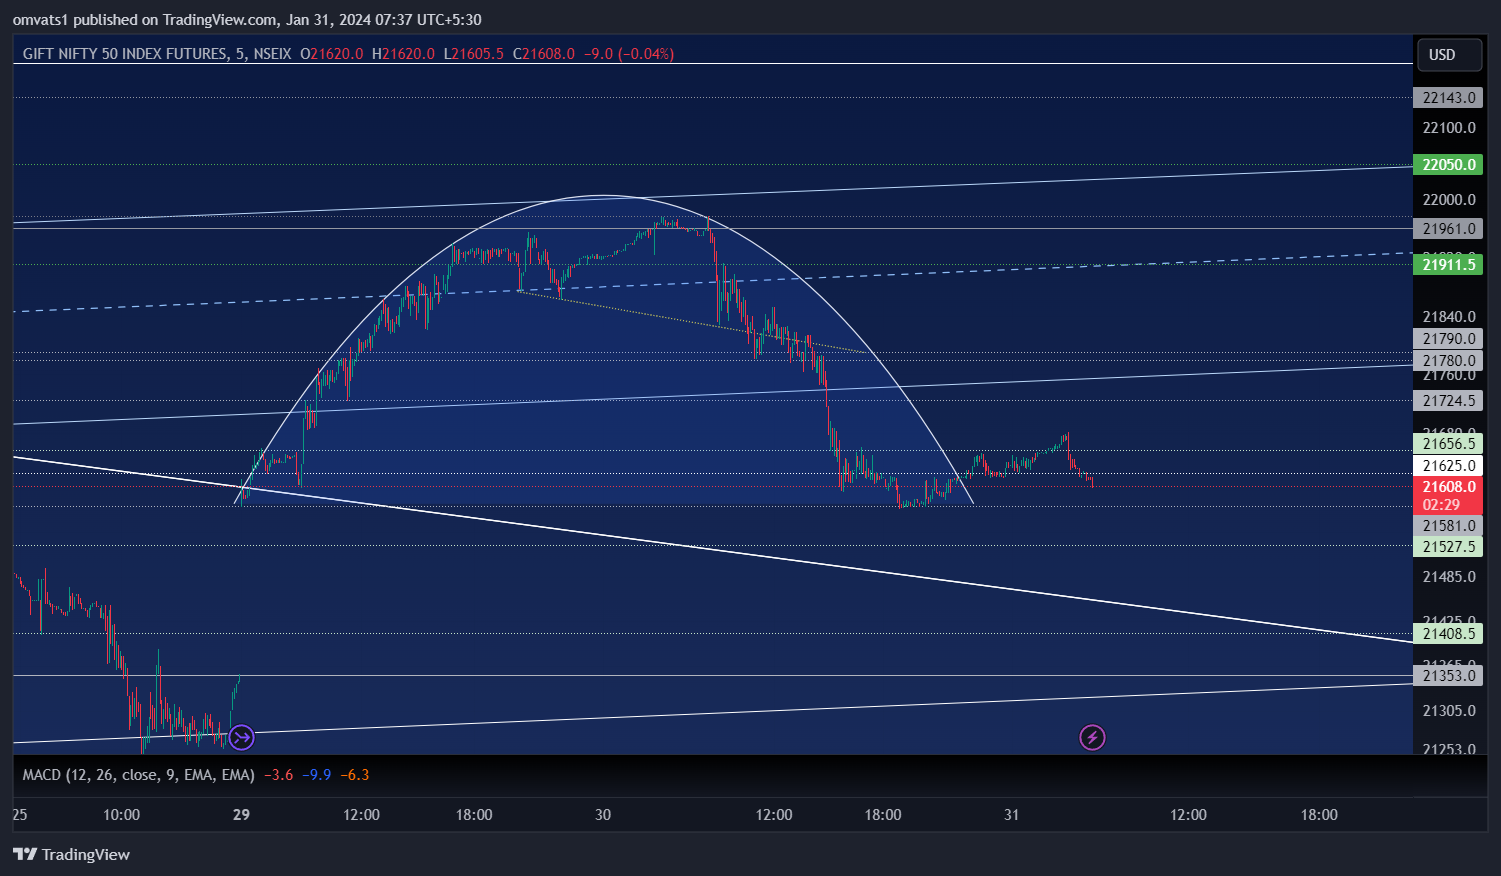This screenshot has height=876, width=1501.
Task: Click the date label 29 on time axis
Action: 241,815
